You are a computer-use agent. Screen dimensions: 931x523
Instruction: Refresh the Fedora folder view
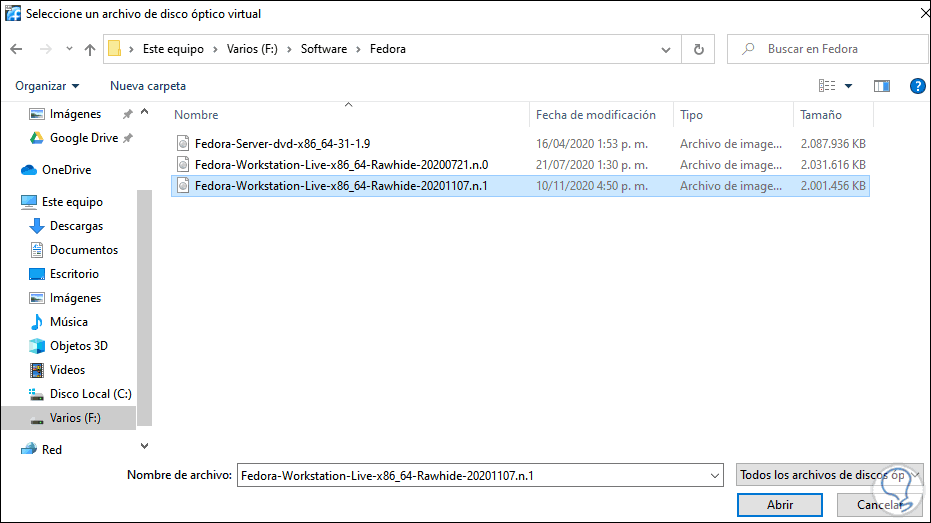[699, 49]
